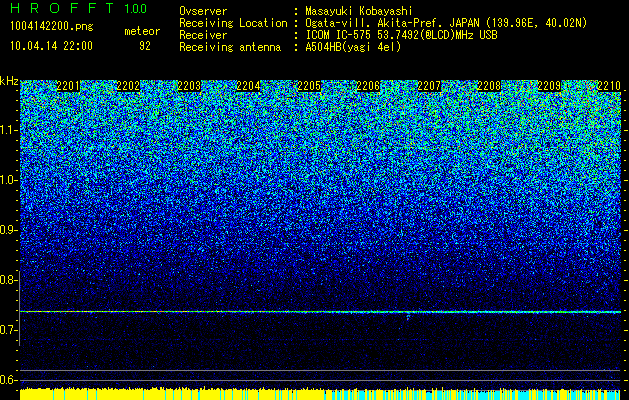Click the 2209 time marker
Image resolution: width=629 pixels, height=400 pixels.
[549, 85]
